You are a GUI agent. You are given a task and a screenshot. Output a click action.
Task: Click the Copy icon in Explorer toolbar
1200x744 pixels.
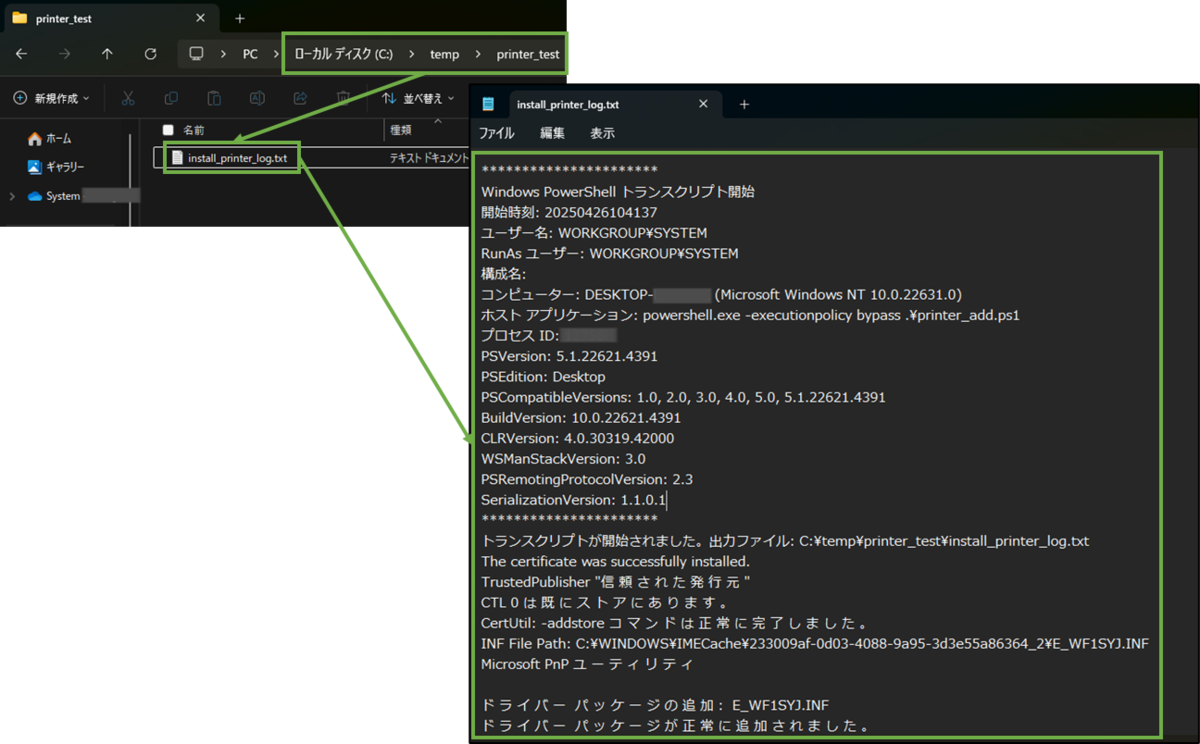click(x=171, y=98)
